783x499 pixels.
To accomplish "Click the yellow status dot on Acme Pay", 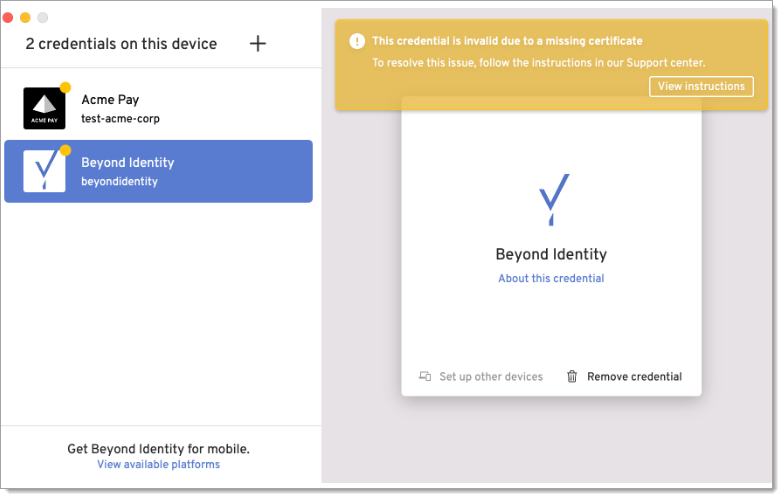I will coord(65,87).
